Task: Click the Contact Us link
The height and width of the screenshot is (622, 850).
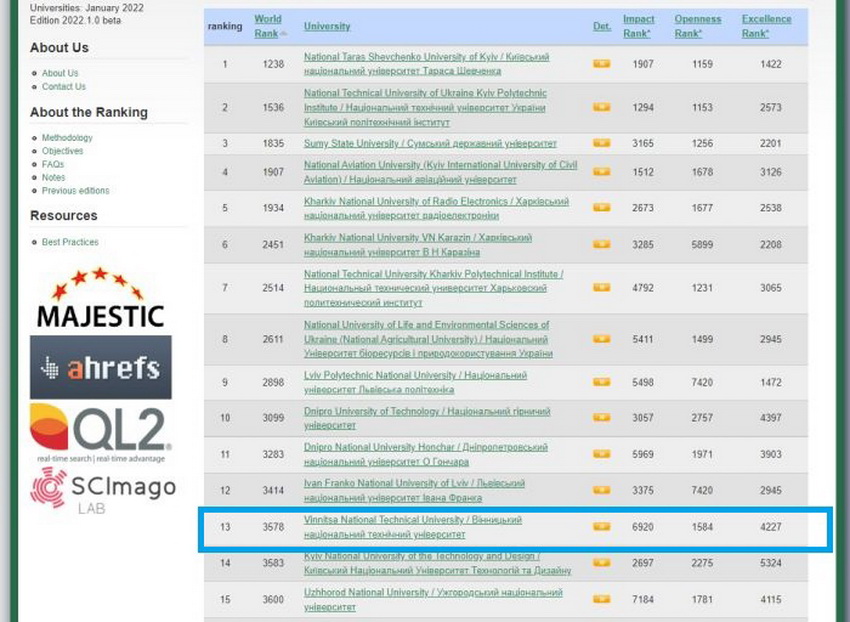Action: tap(64, 87)
